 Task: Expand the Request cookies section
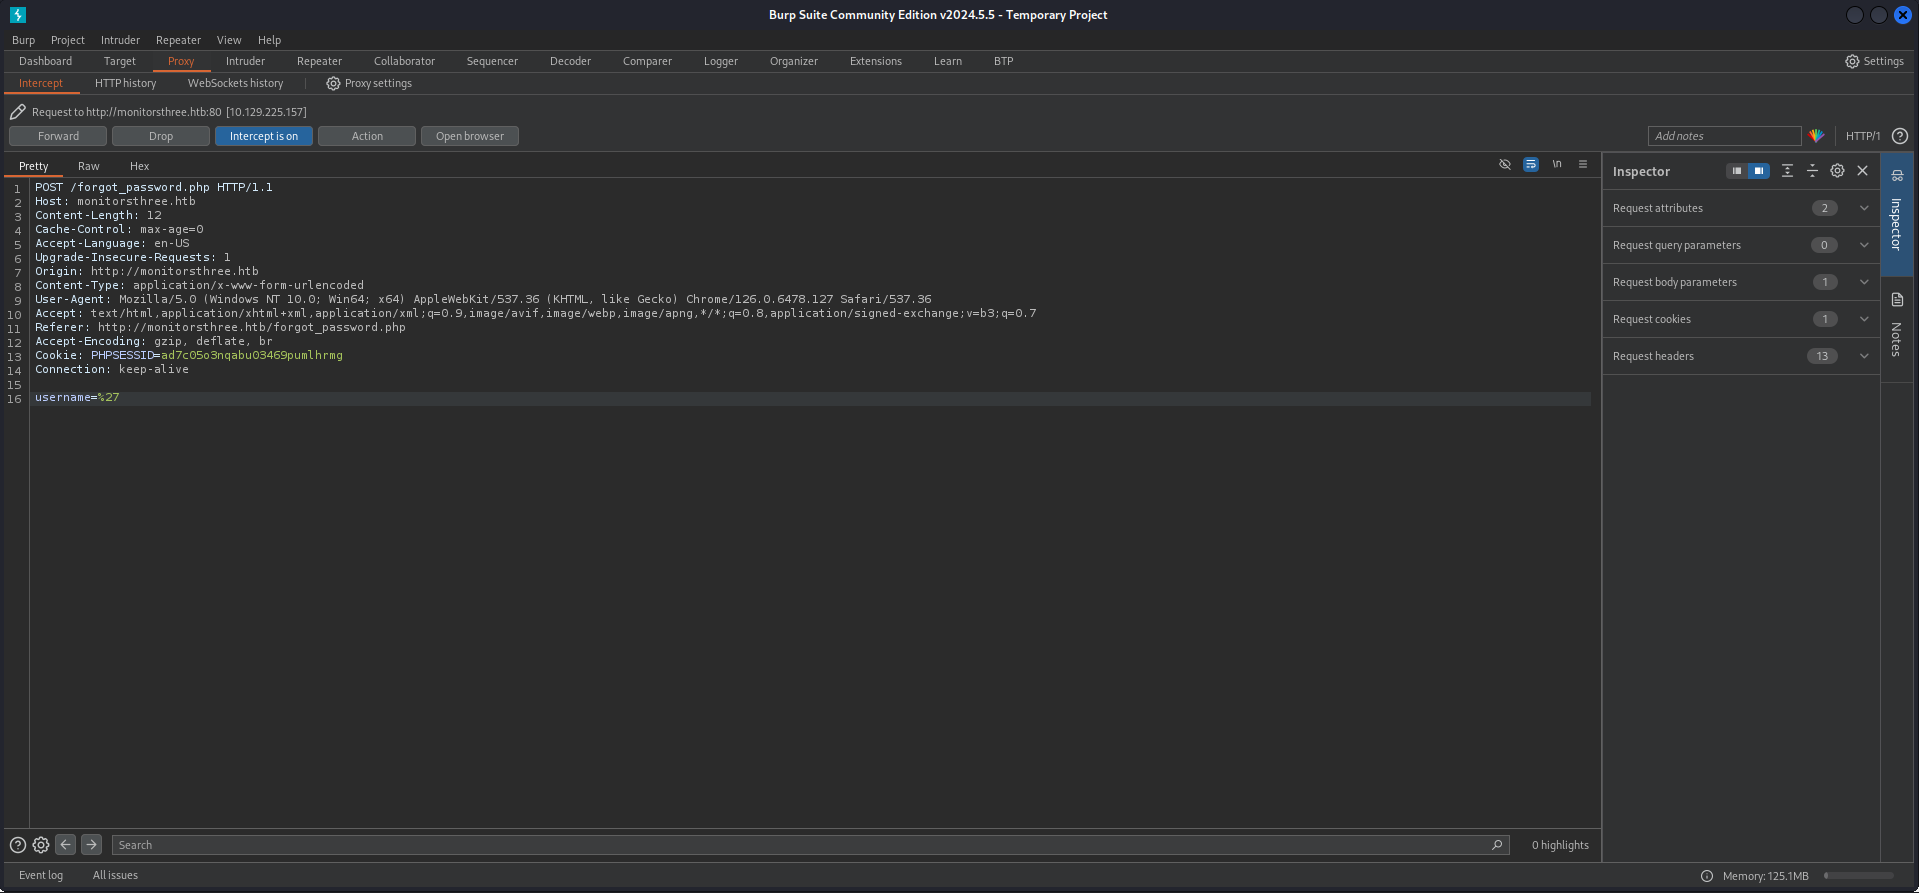coord(1864,319)
